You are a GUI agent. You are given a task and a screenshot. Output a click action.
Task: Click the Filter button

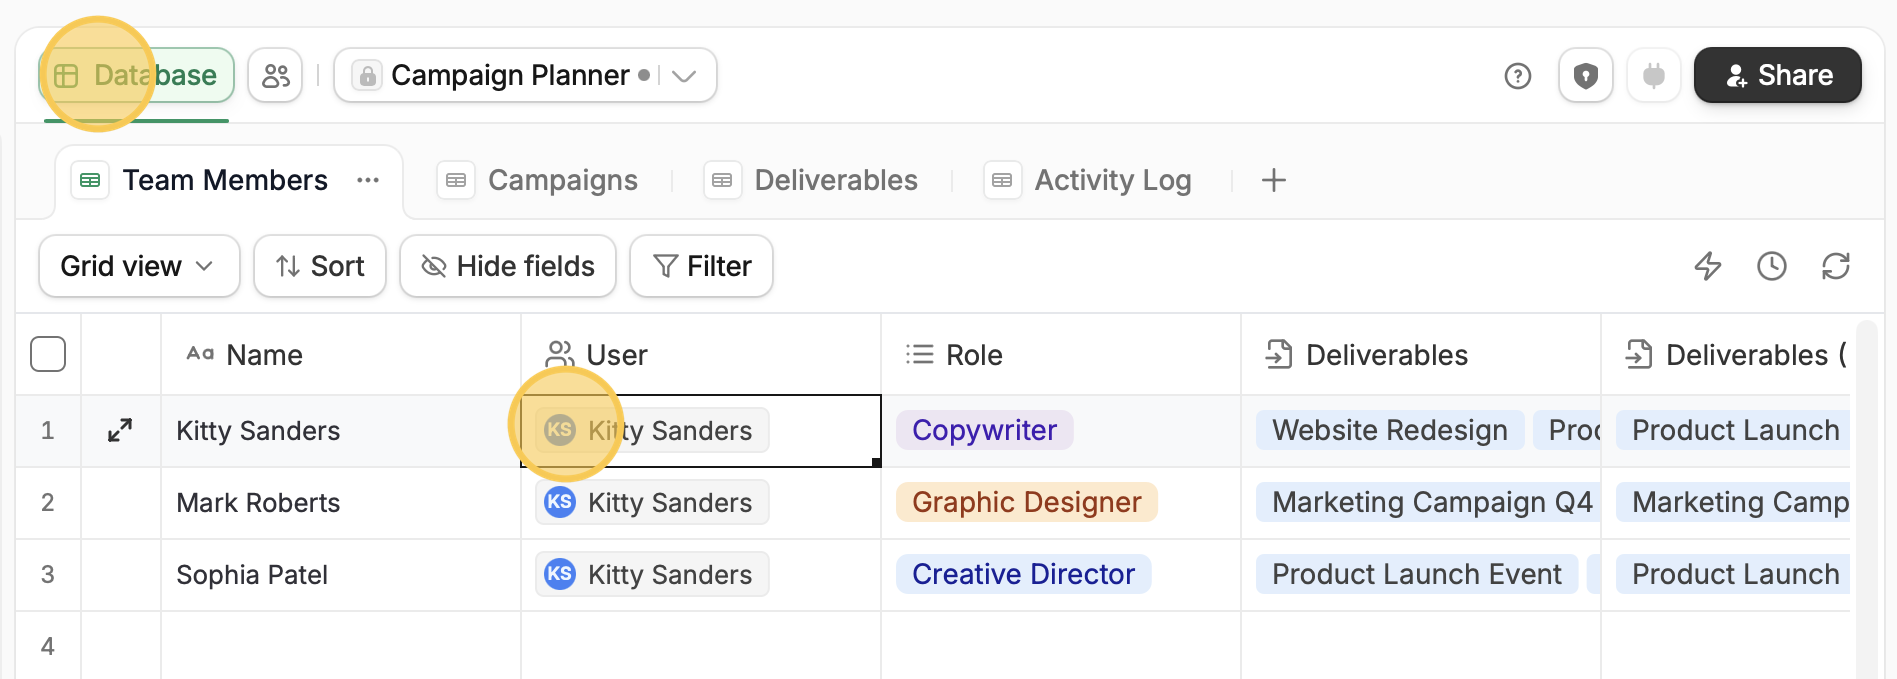701,266
